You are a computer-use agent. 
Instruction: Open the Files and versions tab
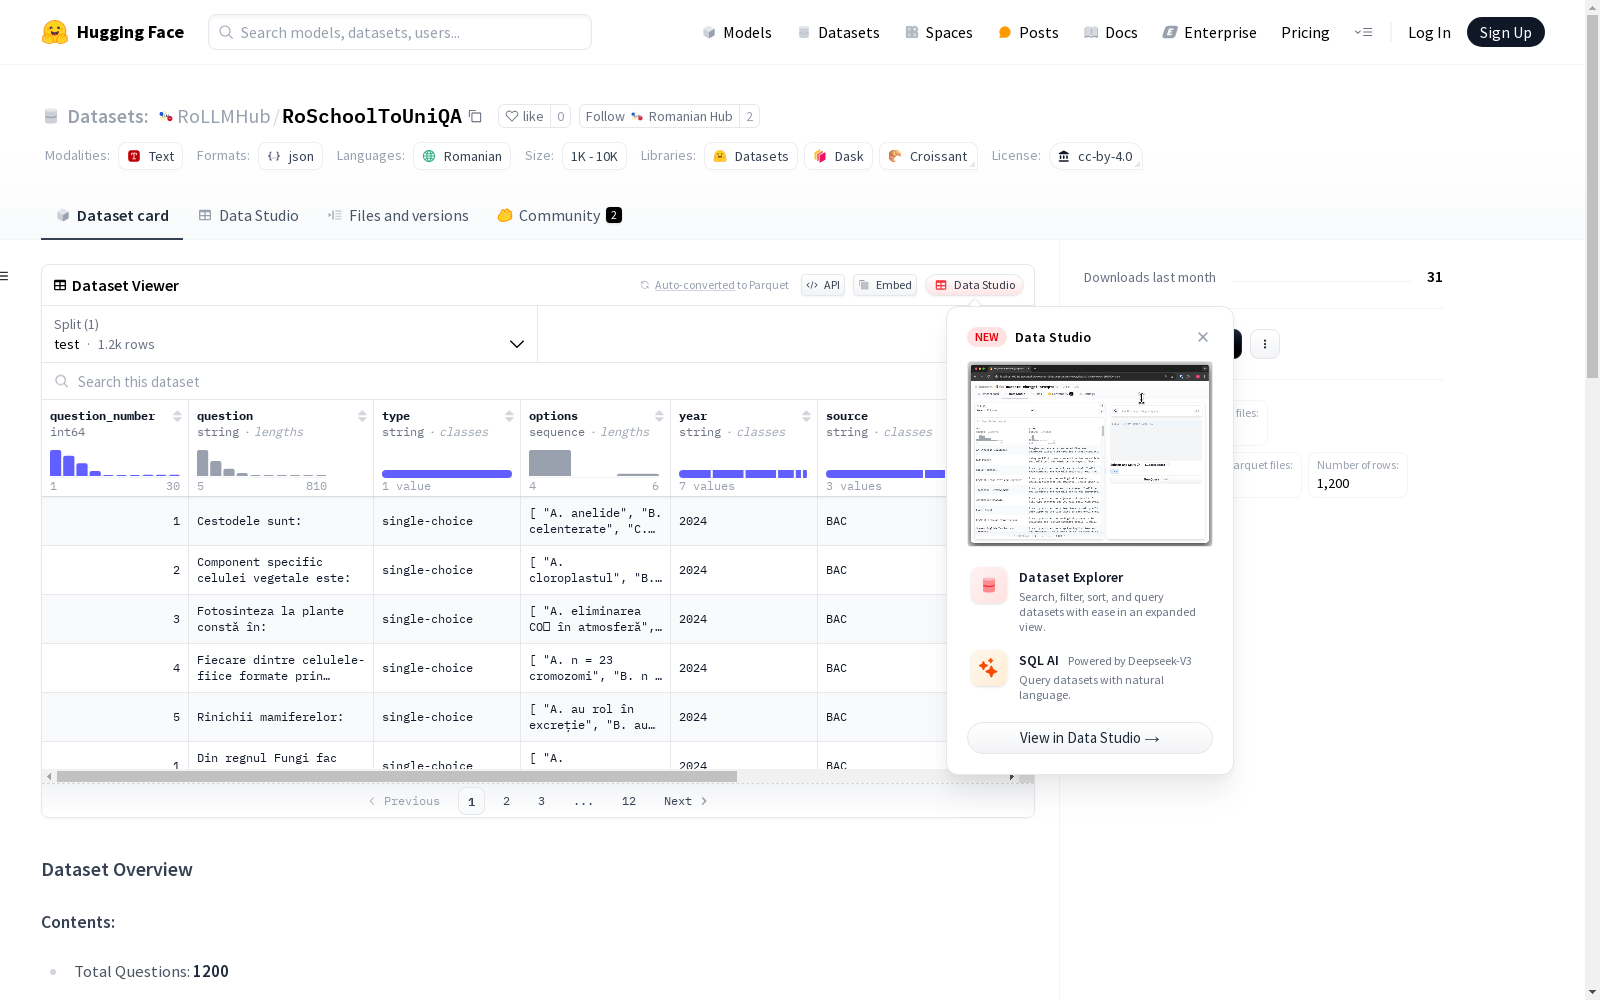point(398,216)
